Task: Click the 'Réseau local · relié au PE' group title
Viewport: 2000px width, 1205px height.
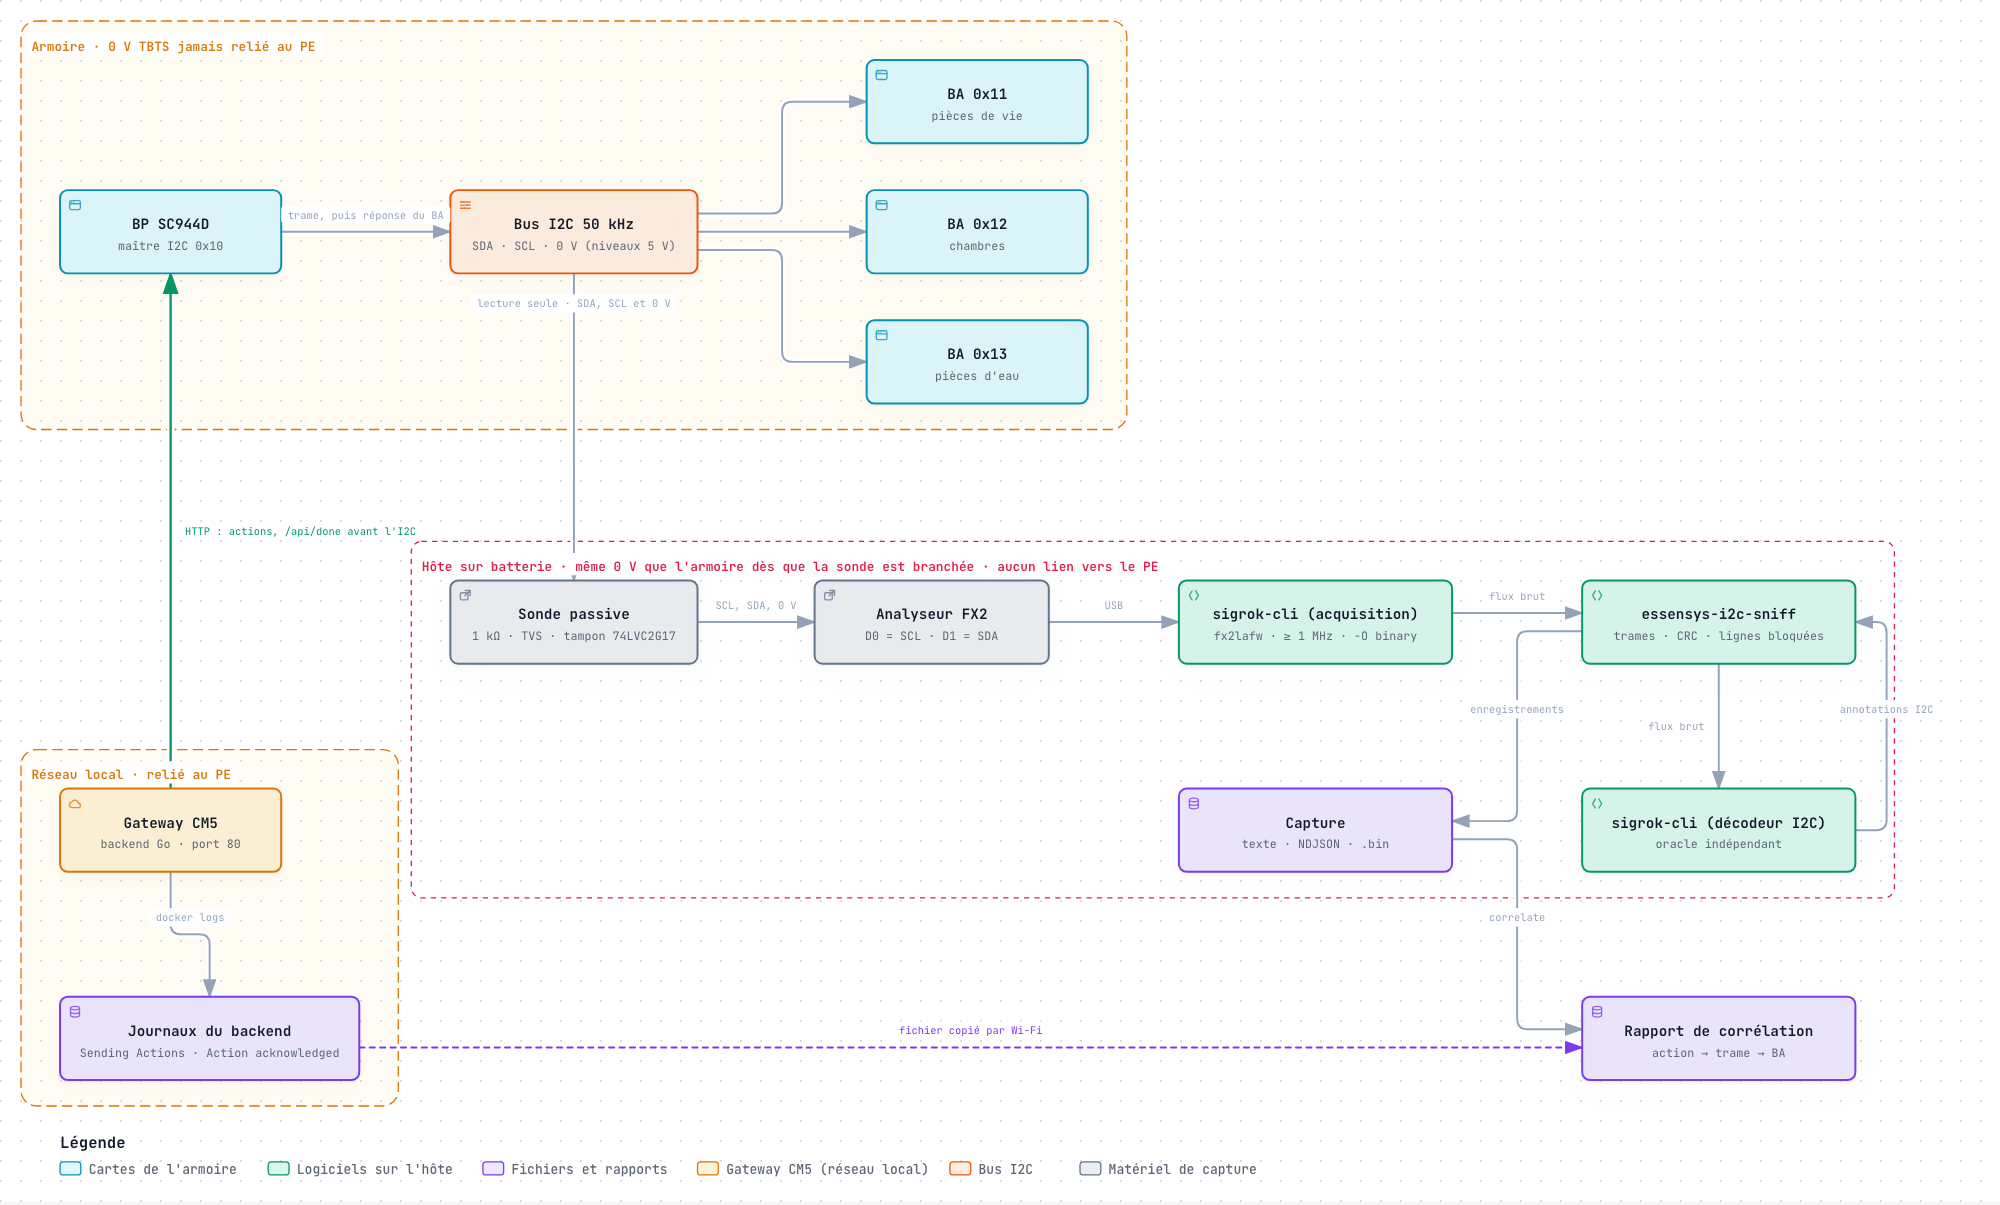Action: click(131, 774)
